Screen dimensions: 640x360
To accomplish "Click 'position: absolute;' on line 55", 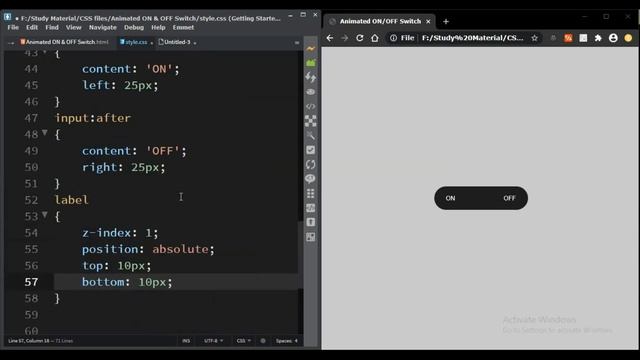I will [148, 249].
